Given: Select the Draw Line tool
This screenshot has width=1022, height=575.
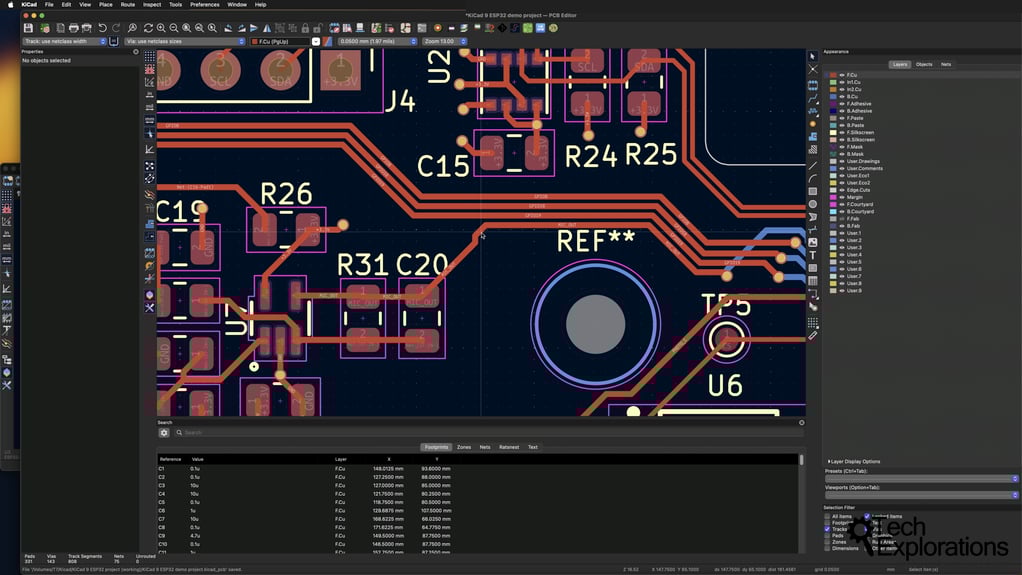Looking at the screenshot, I should [x=813, y=164].
